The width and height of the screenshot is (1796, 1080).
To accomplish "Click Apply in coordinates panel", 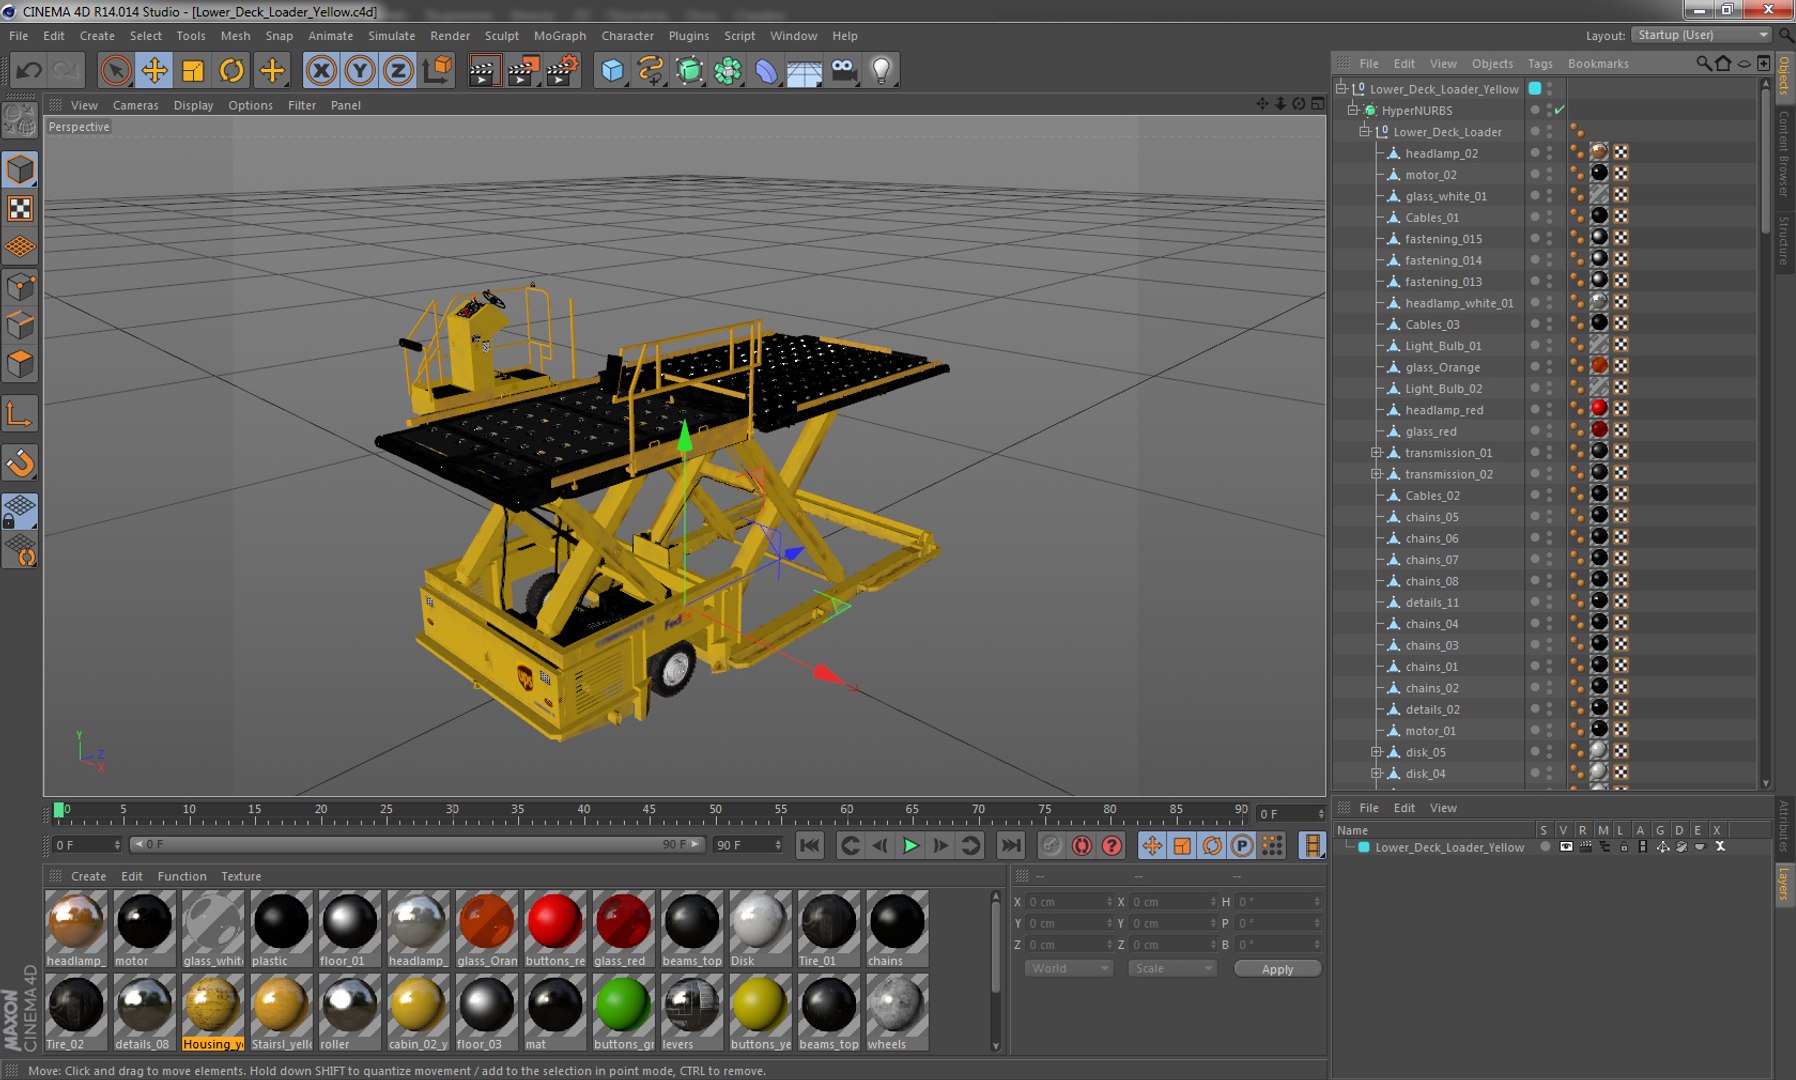I will (x=1277, y=969).
